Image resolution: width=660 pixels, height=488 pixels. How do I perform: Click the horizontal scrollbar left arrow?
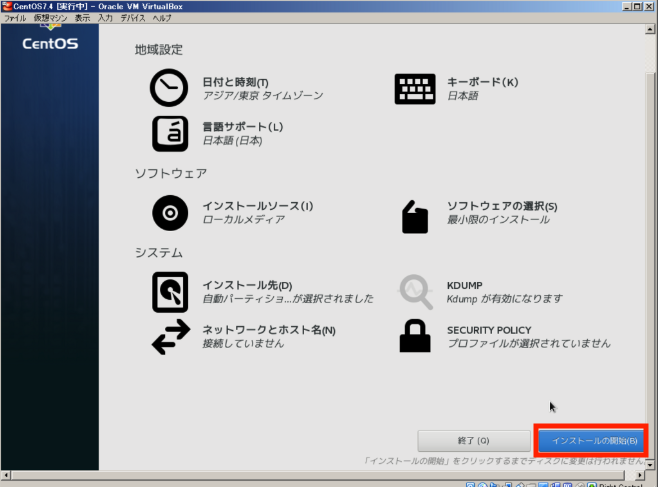coord(5,475)
